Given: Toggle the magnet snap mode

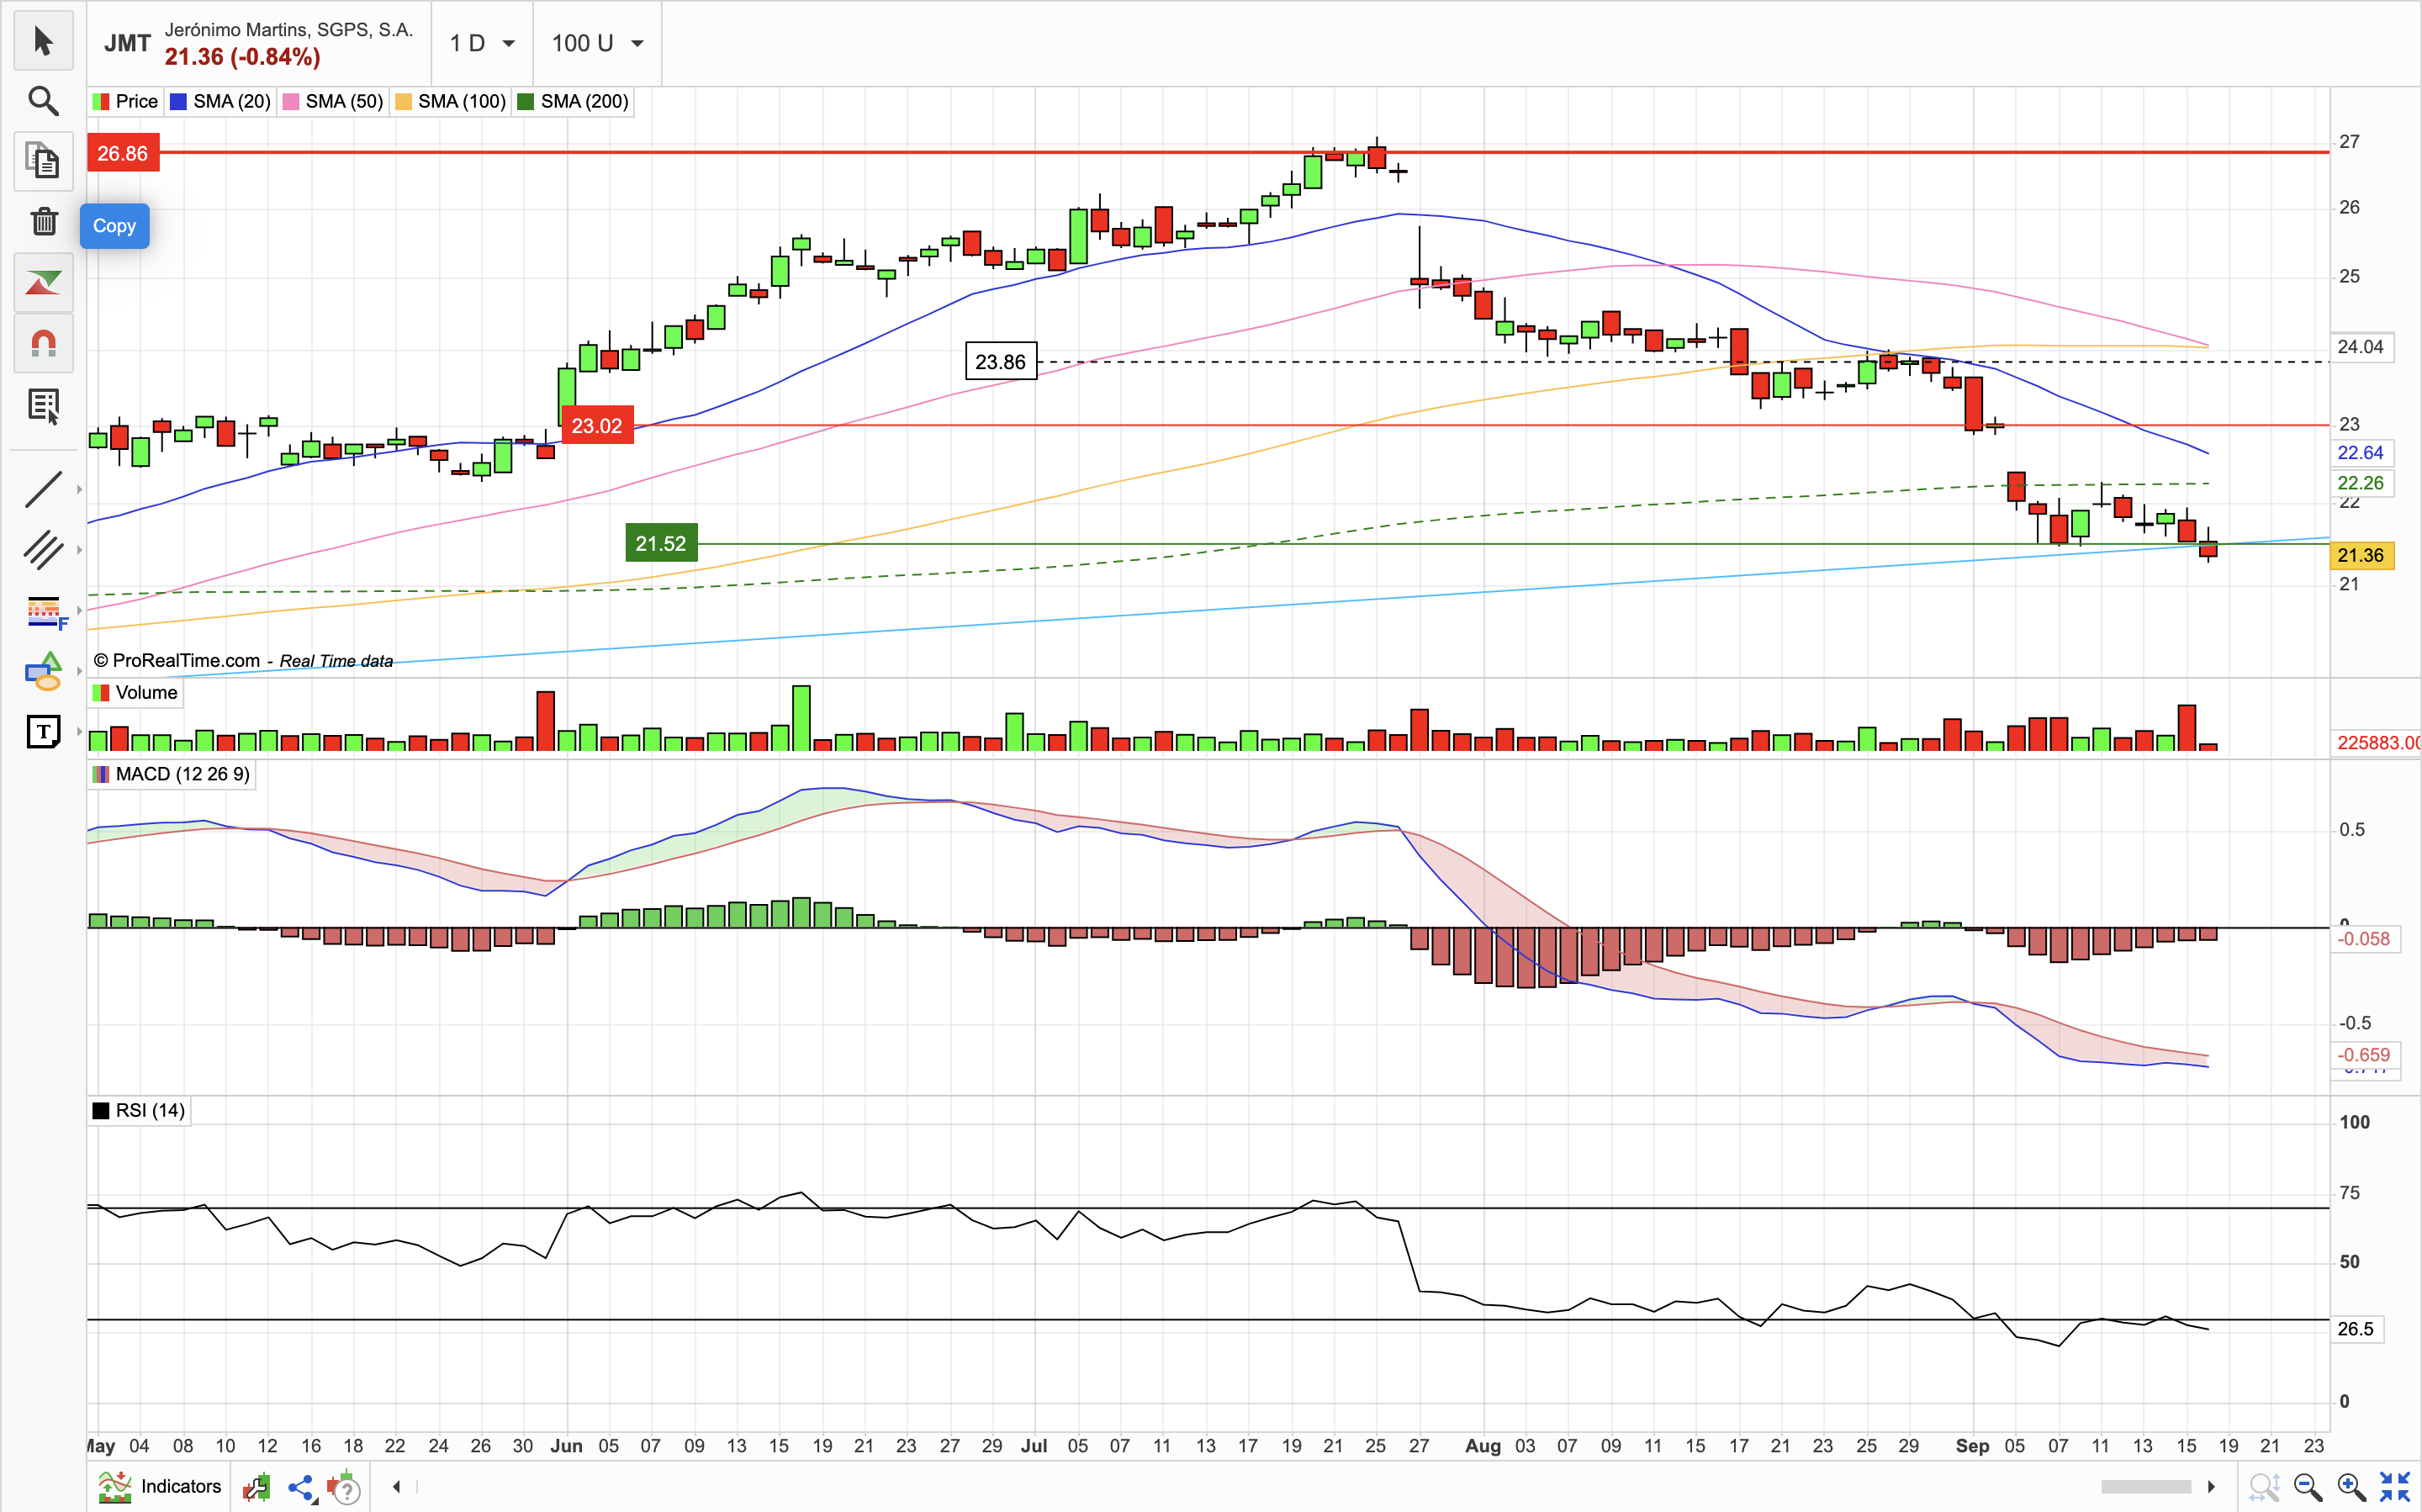Looking at the screenshot, I should 43,344.
